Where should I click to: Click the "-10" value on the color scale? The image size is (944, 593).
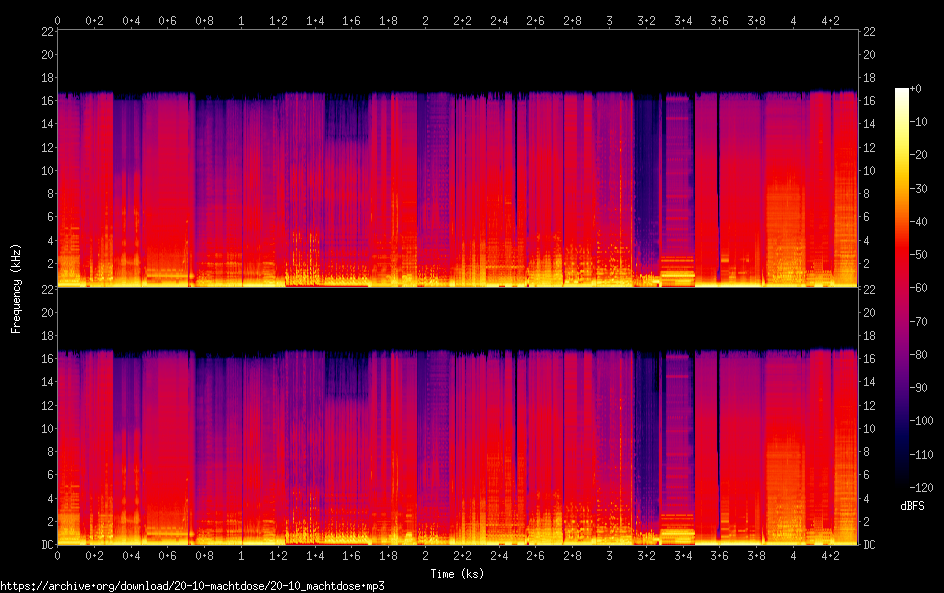pyautogui.click(x=919, y=122)
